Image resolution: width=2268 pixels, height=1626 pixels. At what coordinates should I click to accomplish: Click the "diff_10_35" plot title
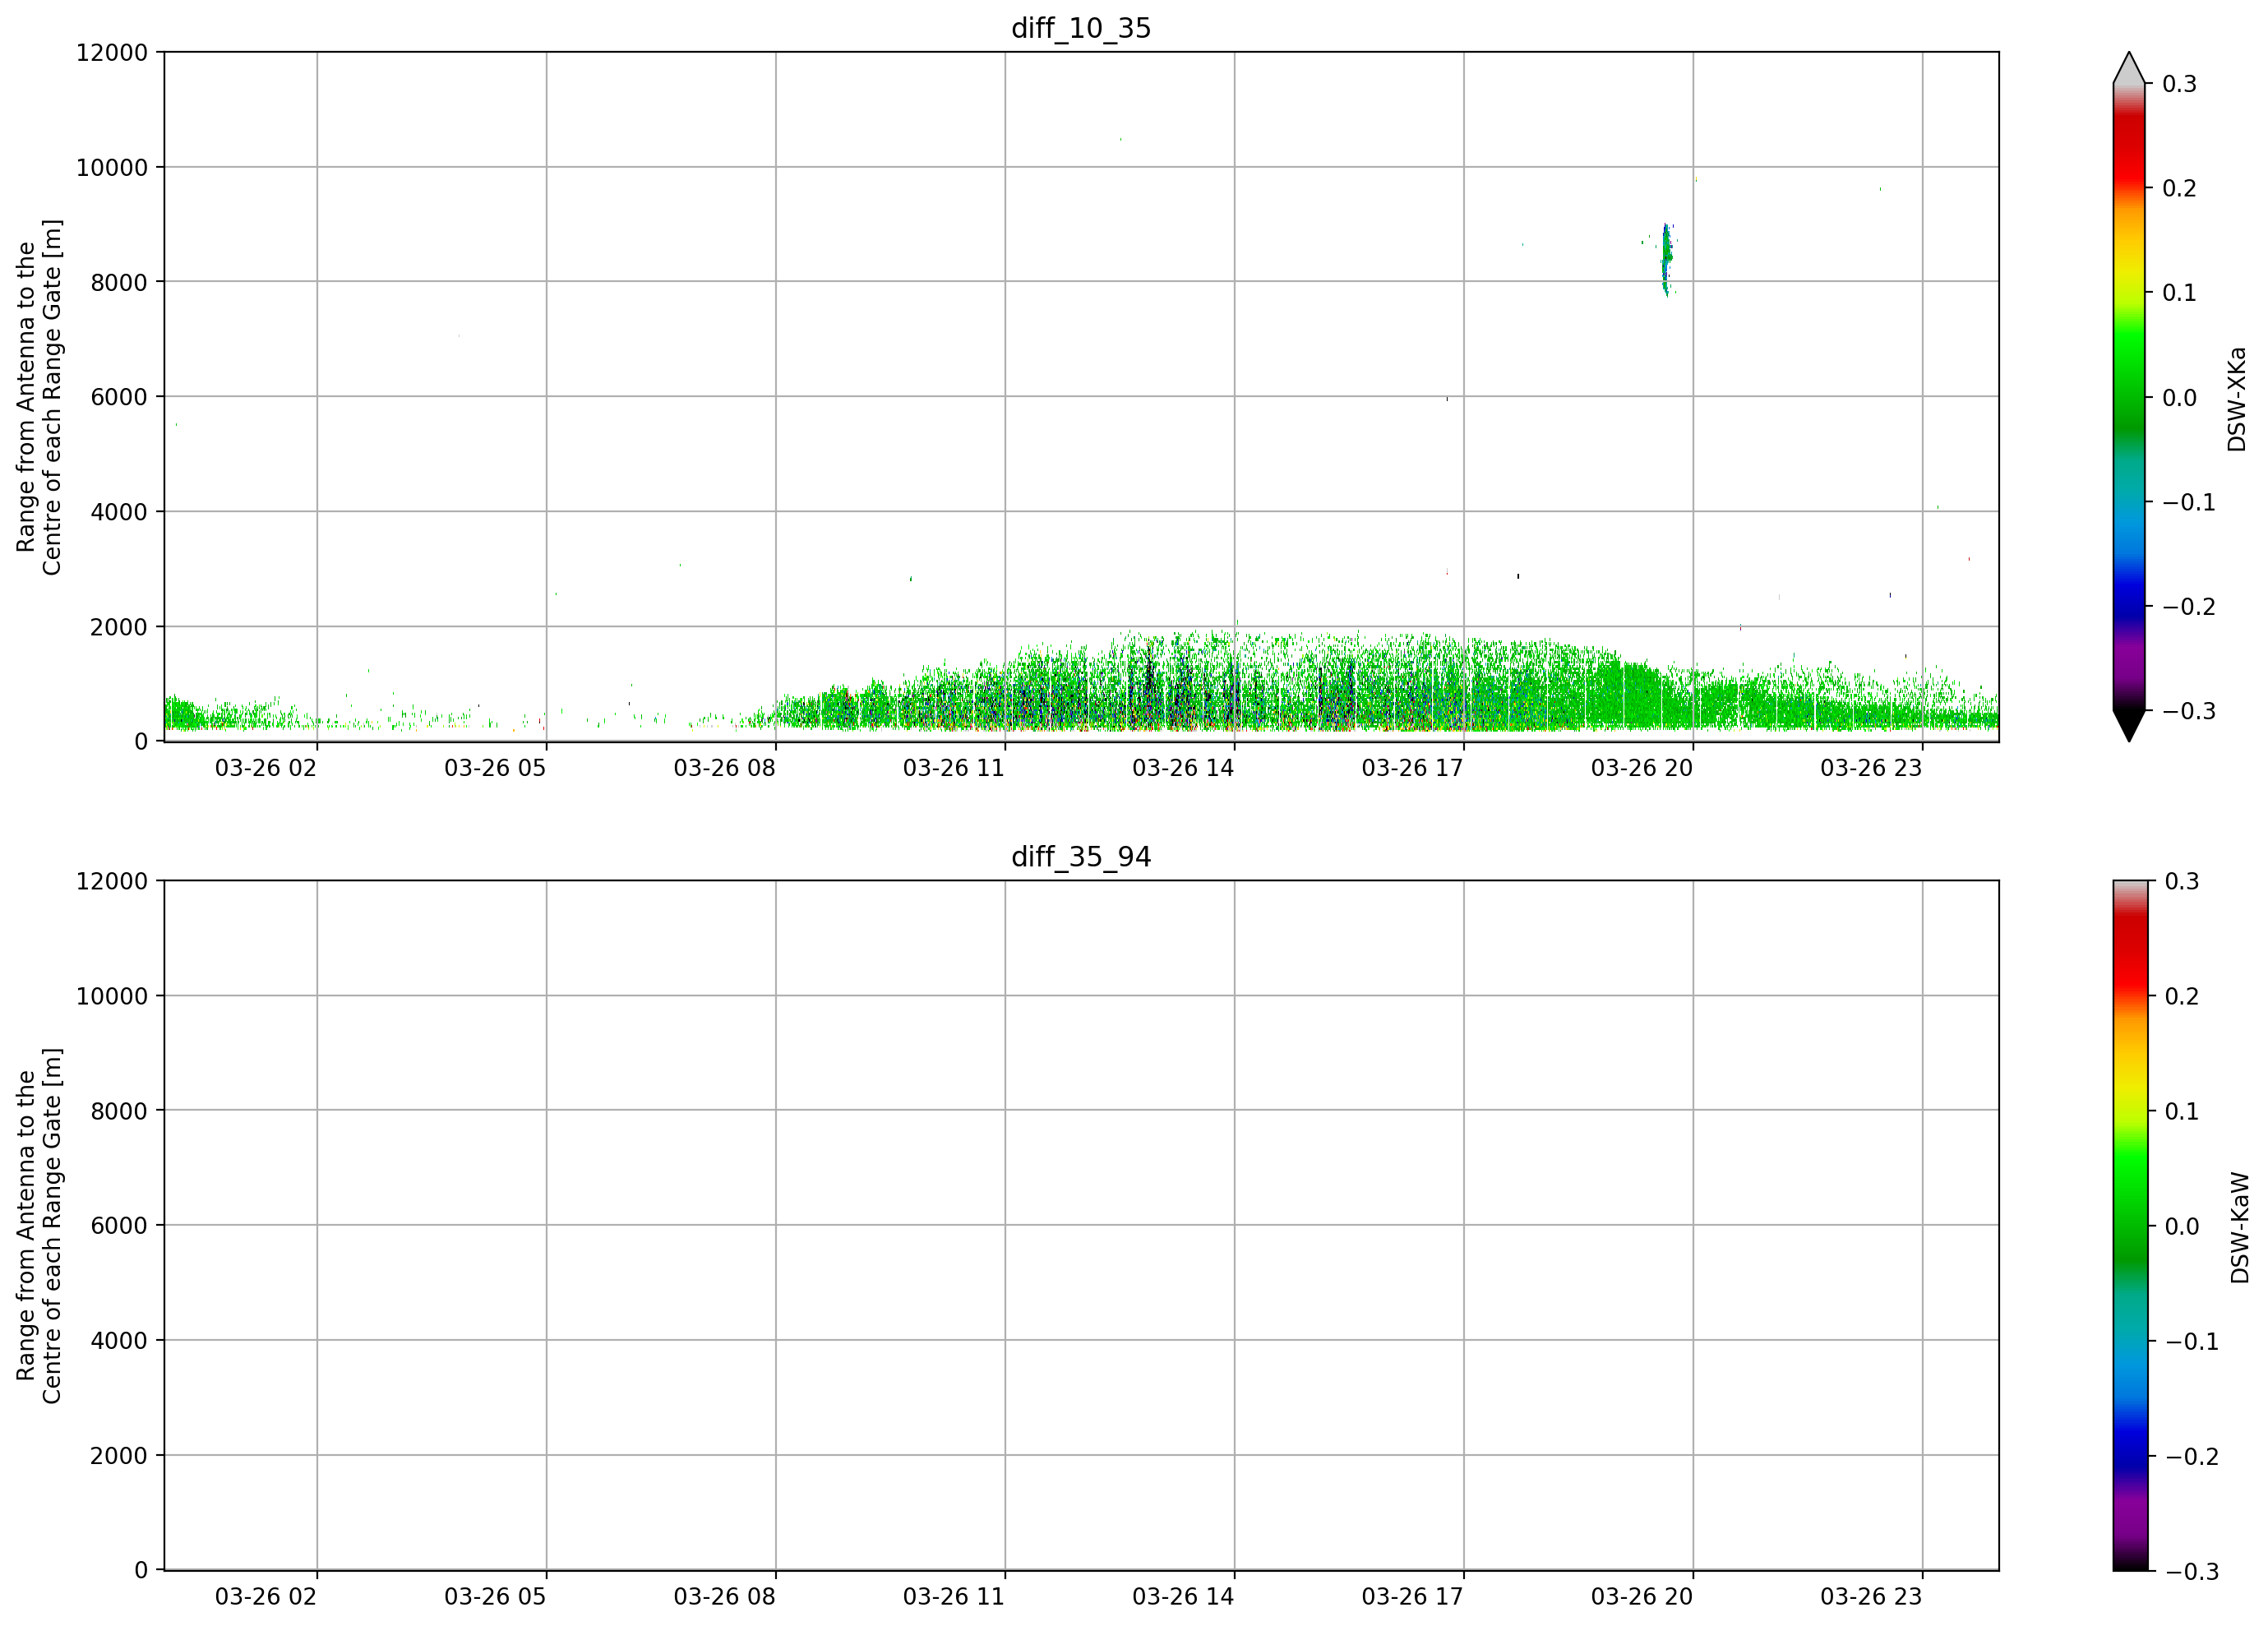pos(1081,28)
